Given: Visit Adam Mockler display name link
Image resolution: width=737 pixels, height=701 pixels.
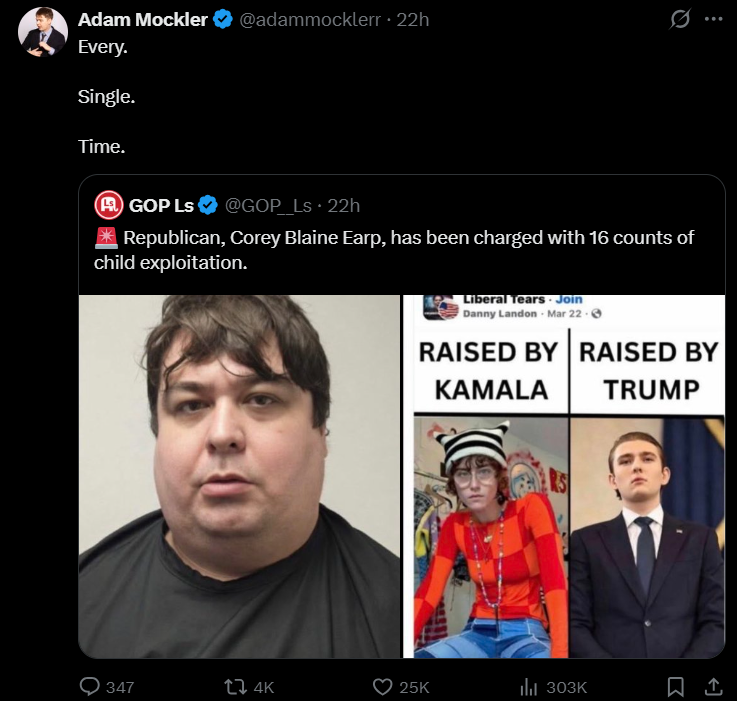Looking at the screenshot, I should tap(142, 19).
